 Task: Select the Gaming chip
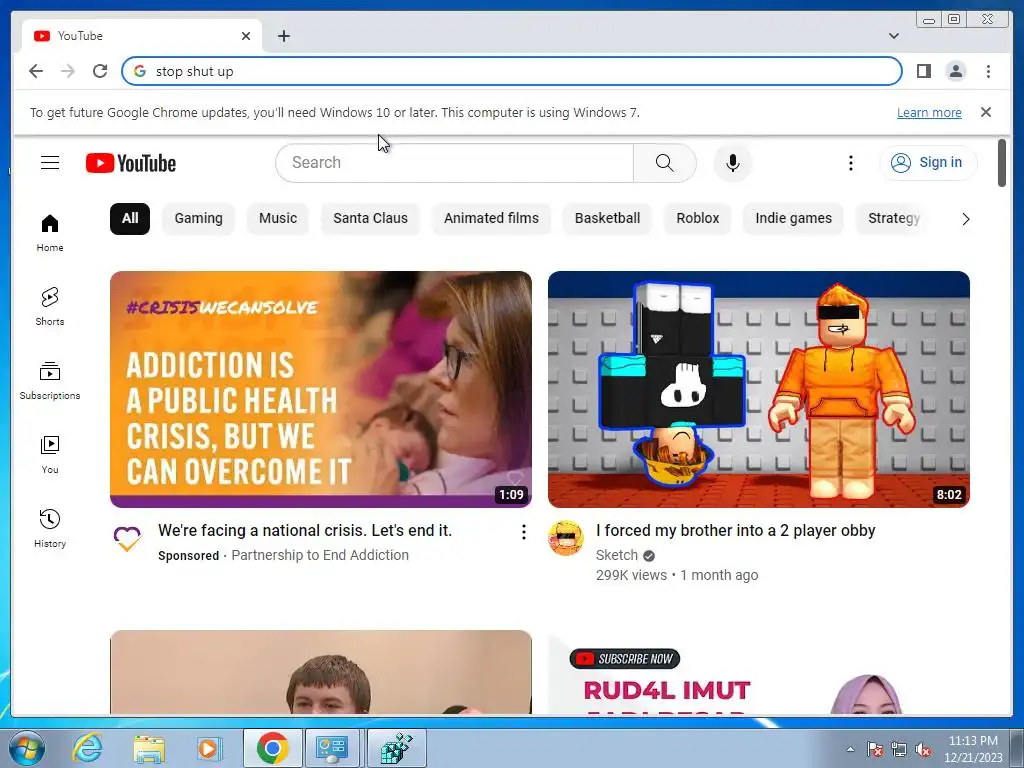[x=199, y=218]
